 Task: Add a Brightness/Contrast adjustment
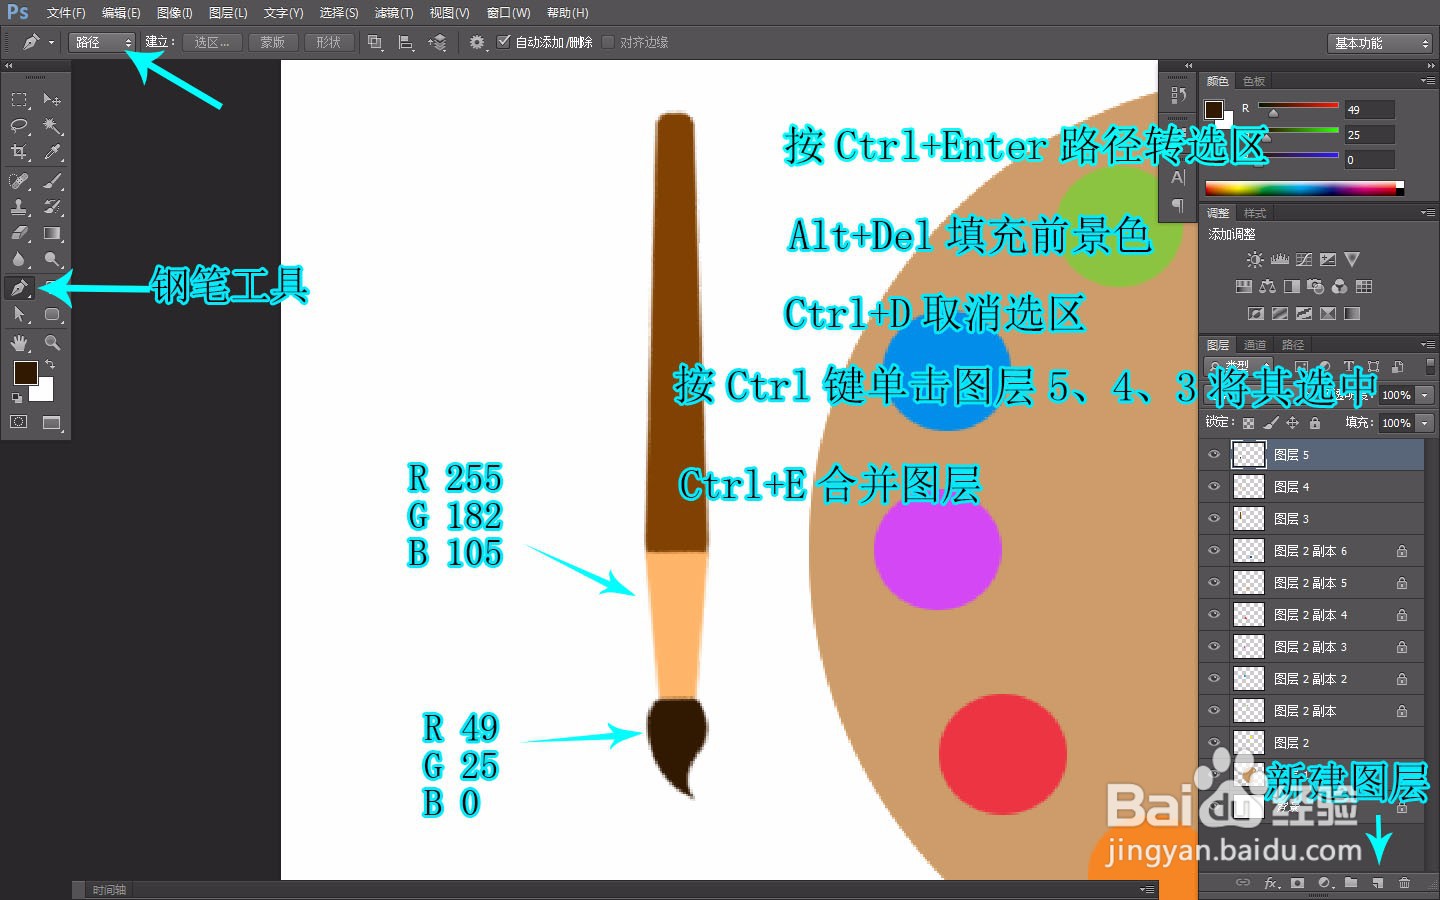coord(1254,259)
